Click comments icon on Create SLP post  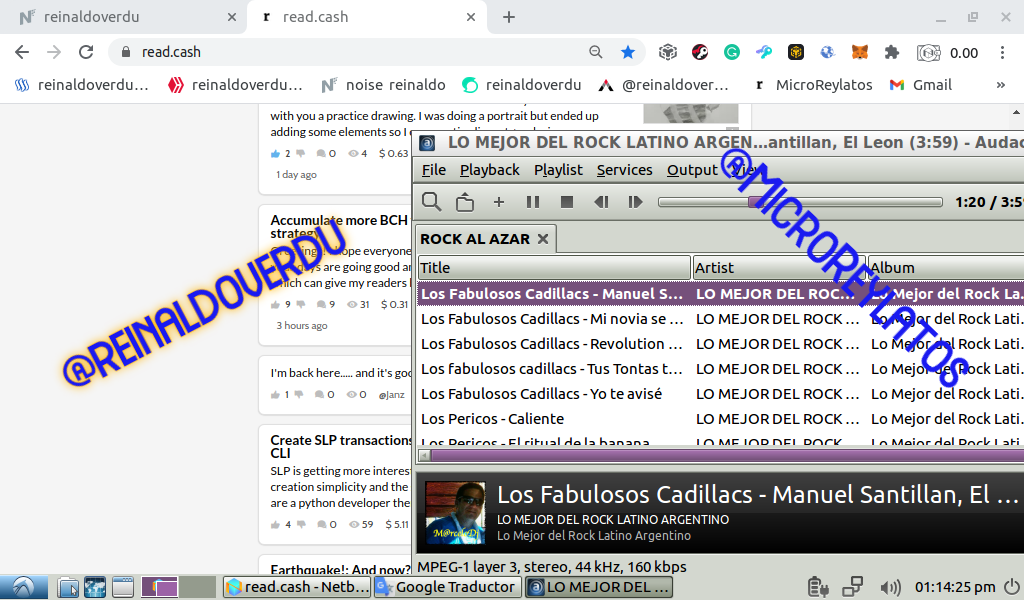[x=321, y=524]
